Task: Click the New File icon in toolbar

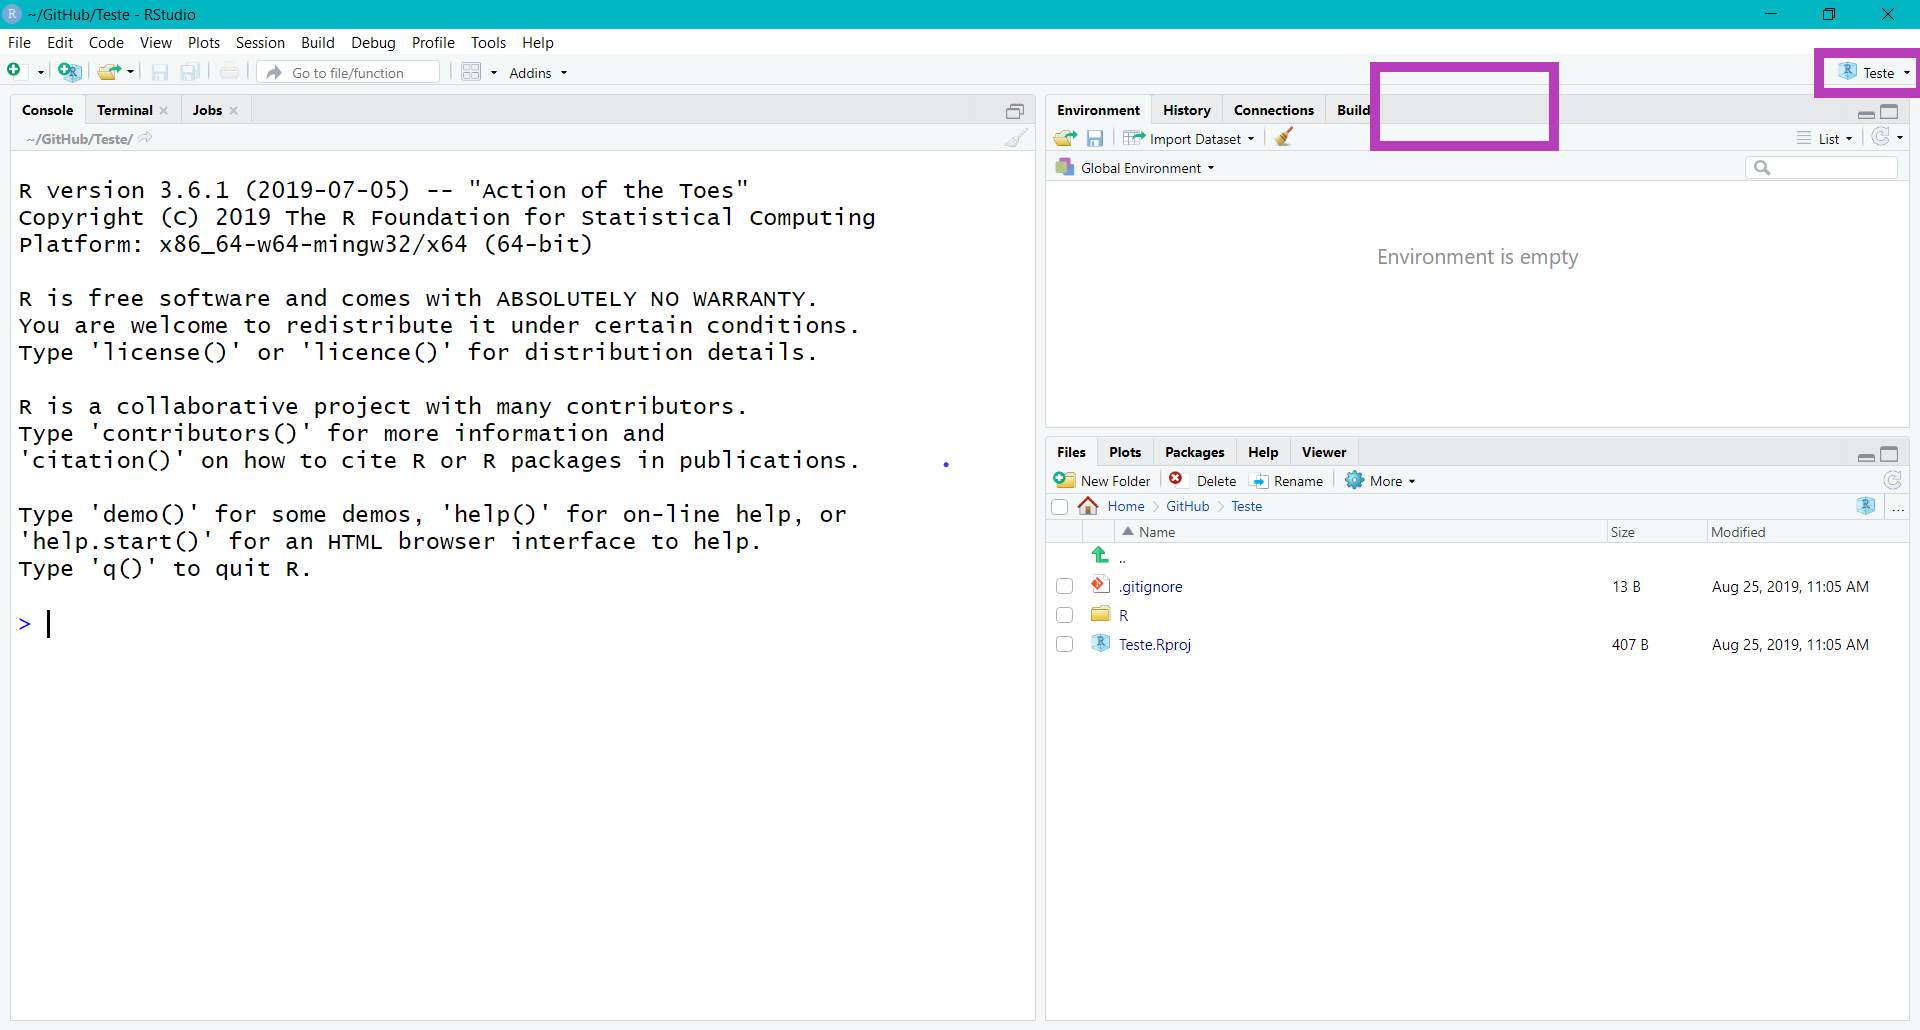Action: [x=15, y=71]
